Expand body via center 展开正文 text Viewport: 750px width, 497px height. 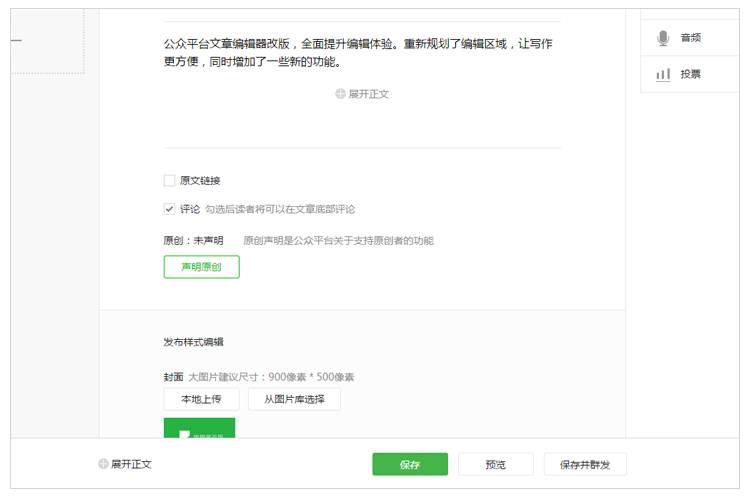[x=368, y=94]
